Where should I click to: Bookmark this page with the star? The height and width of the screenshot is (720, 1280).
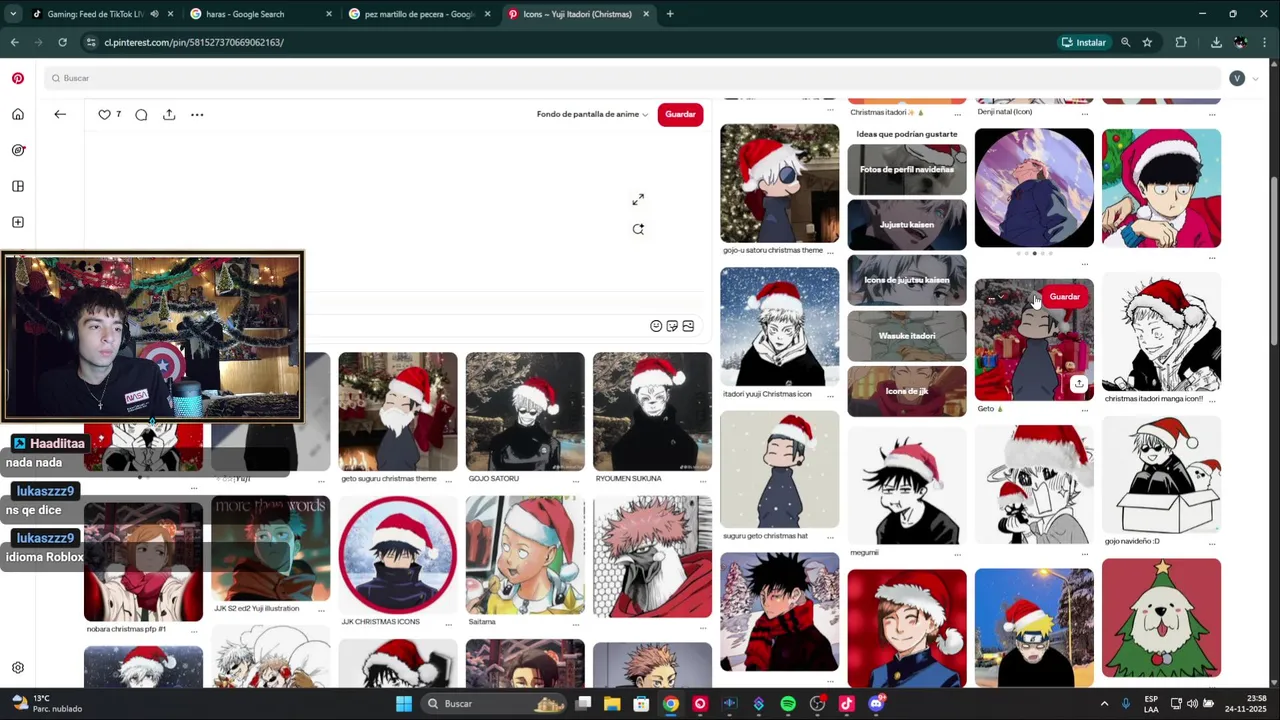click(1147, 42)
